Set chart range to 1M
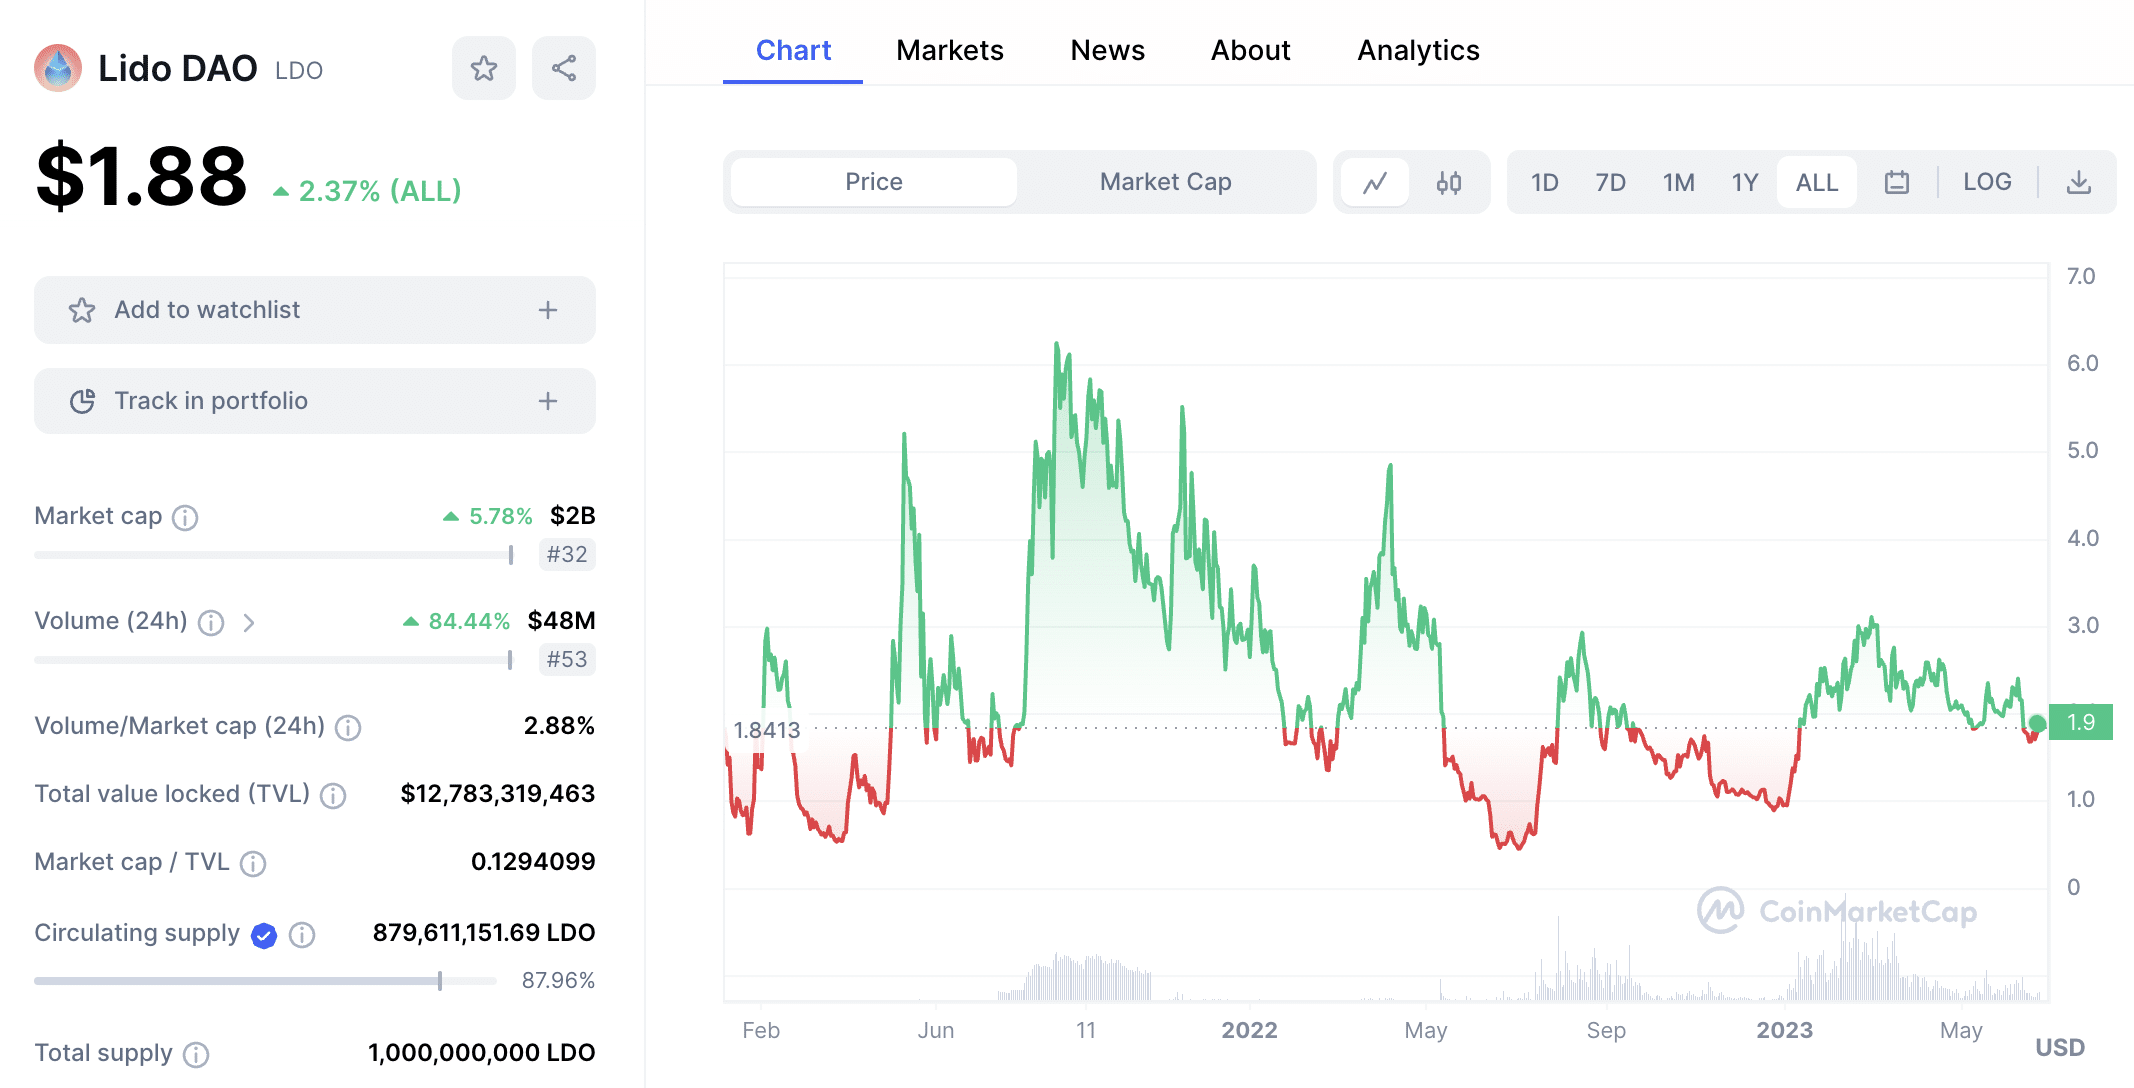The image size is (2134, 1088). pos(1678,182)
